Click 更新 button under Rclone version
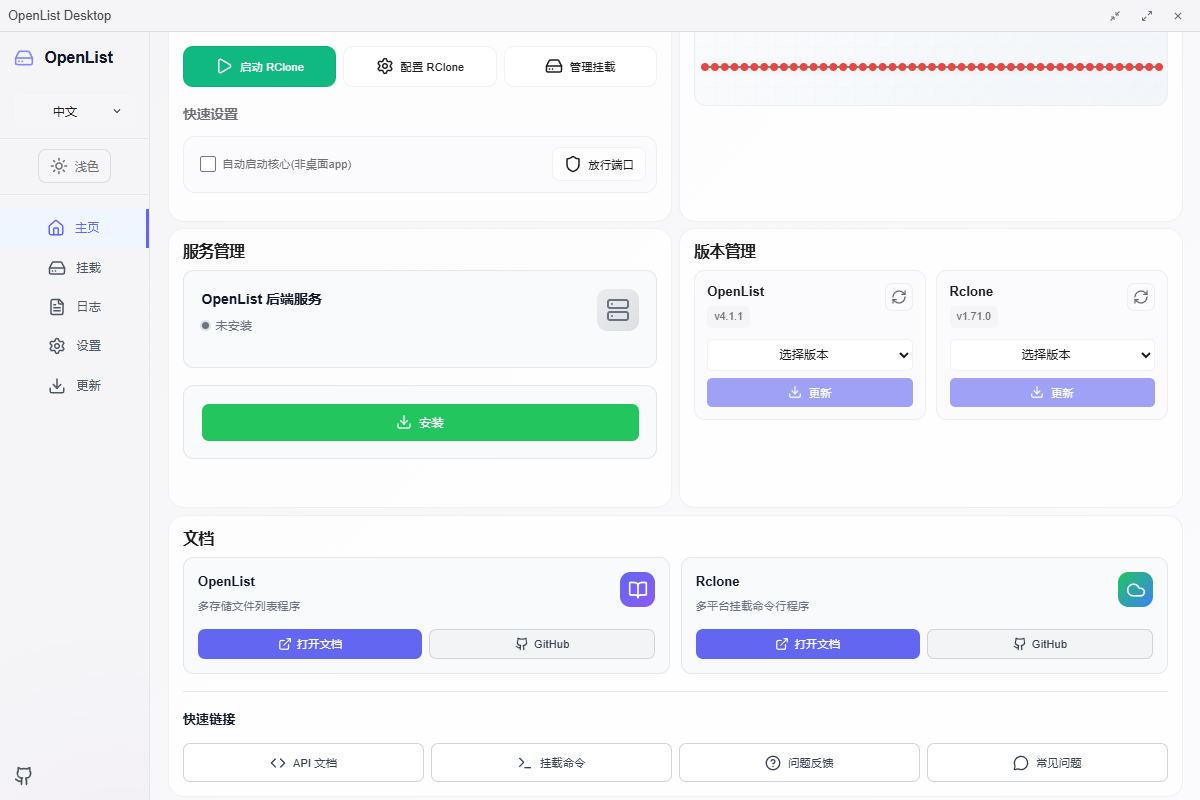This screenshot has height=800, width=1200. pyautogui.click(x=1052, y=393)
